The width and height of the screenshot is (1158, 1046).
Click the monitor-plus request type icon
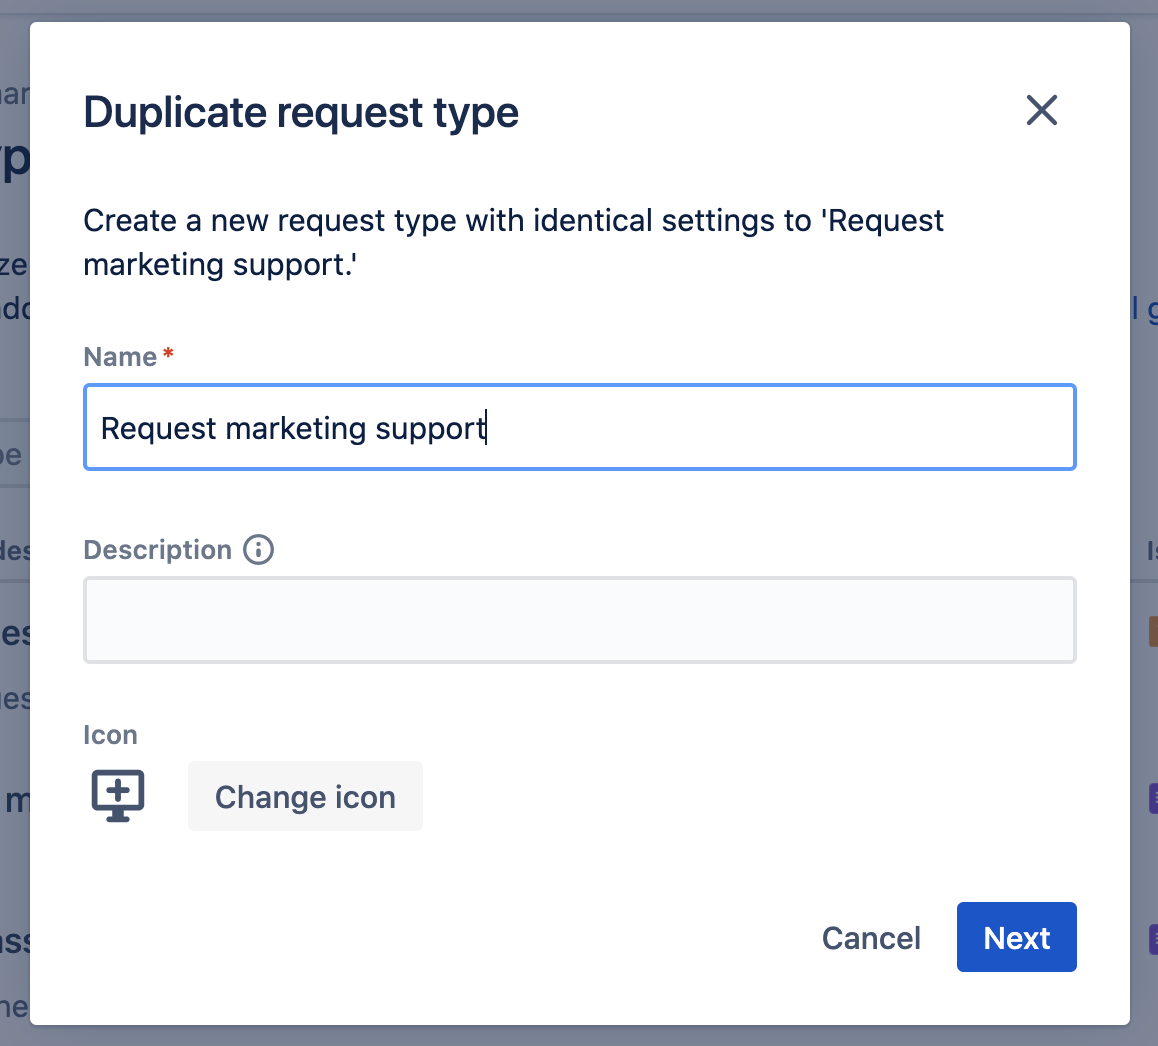tap(118, 796)
